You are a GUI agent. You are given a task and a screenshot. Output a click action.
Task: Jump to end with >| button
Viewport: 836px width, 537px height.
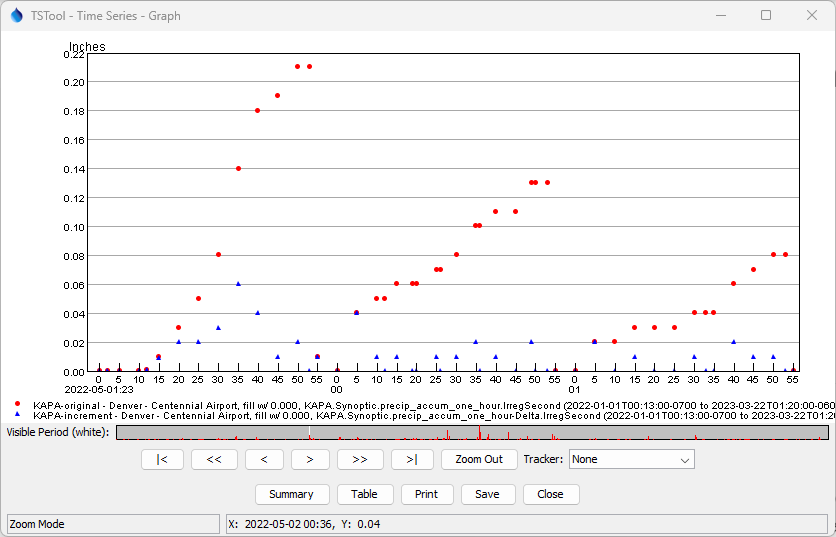click(412, 459)
